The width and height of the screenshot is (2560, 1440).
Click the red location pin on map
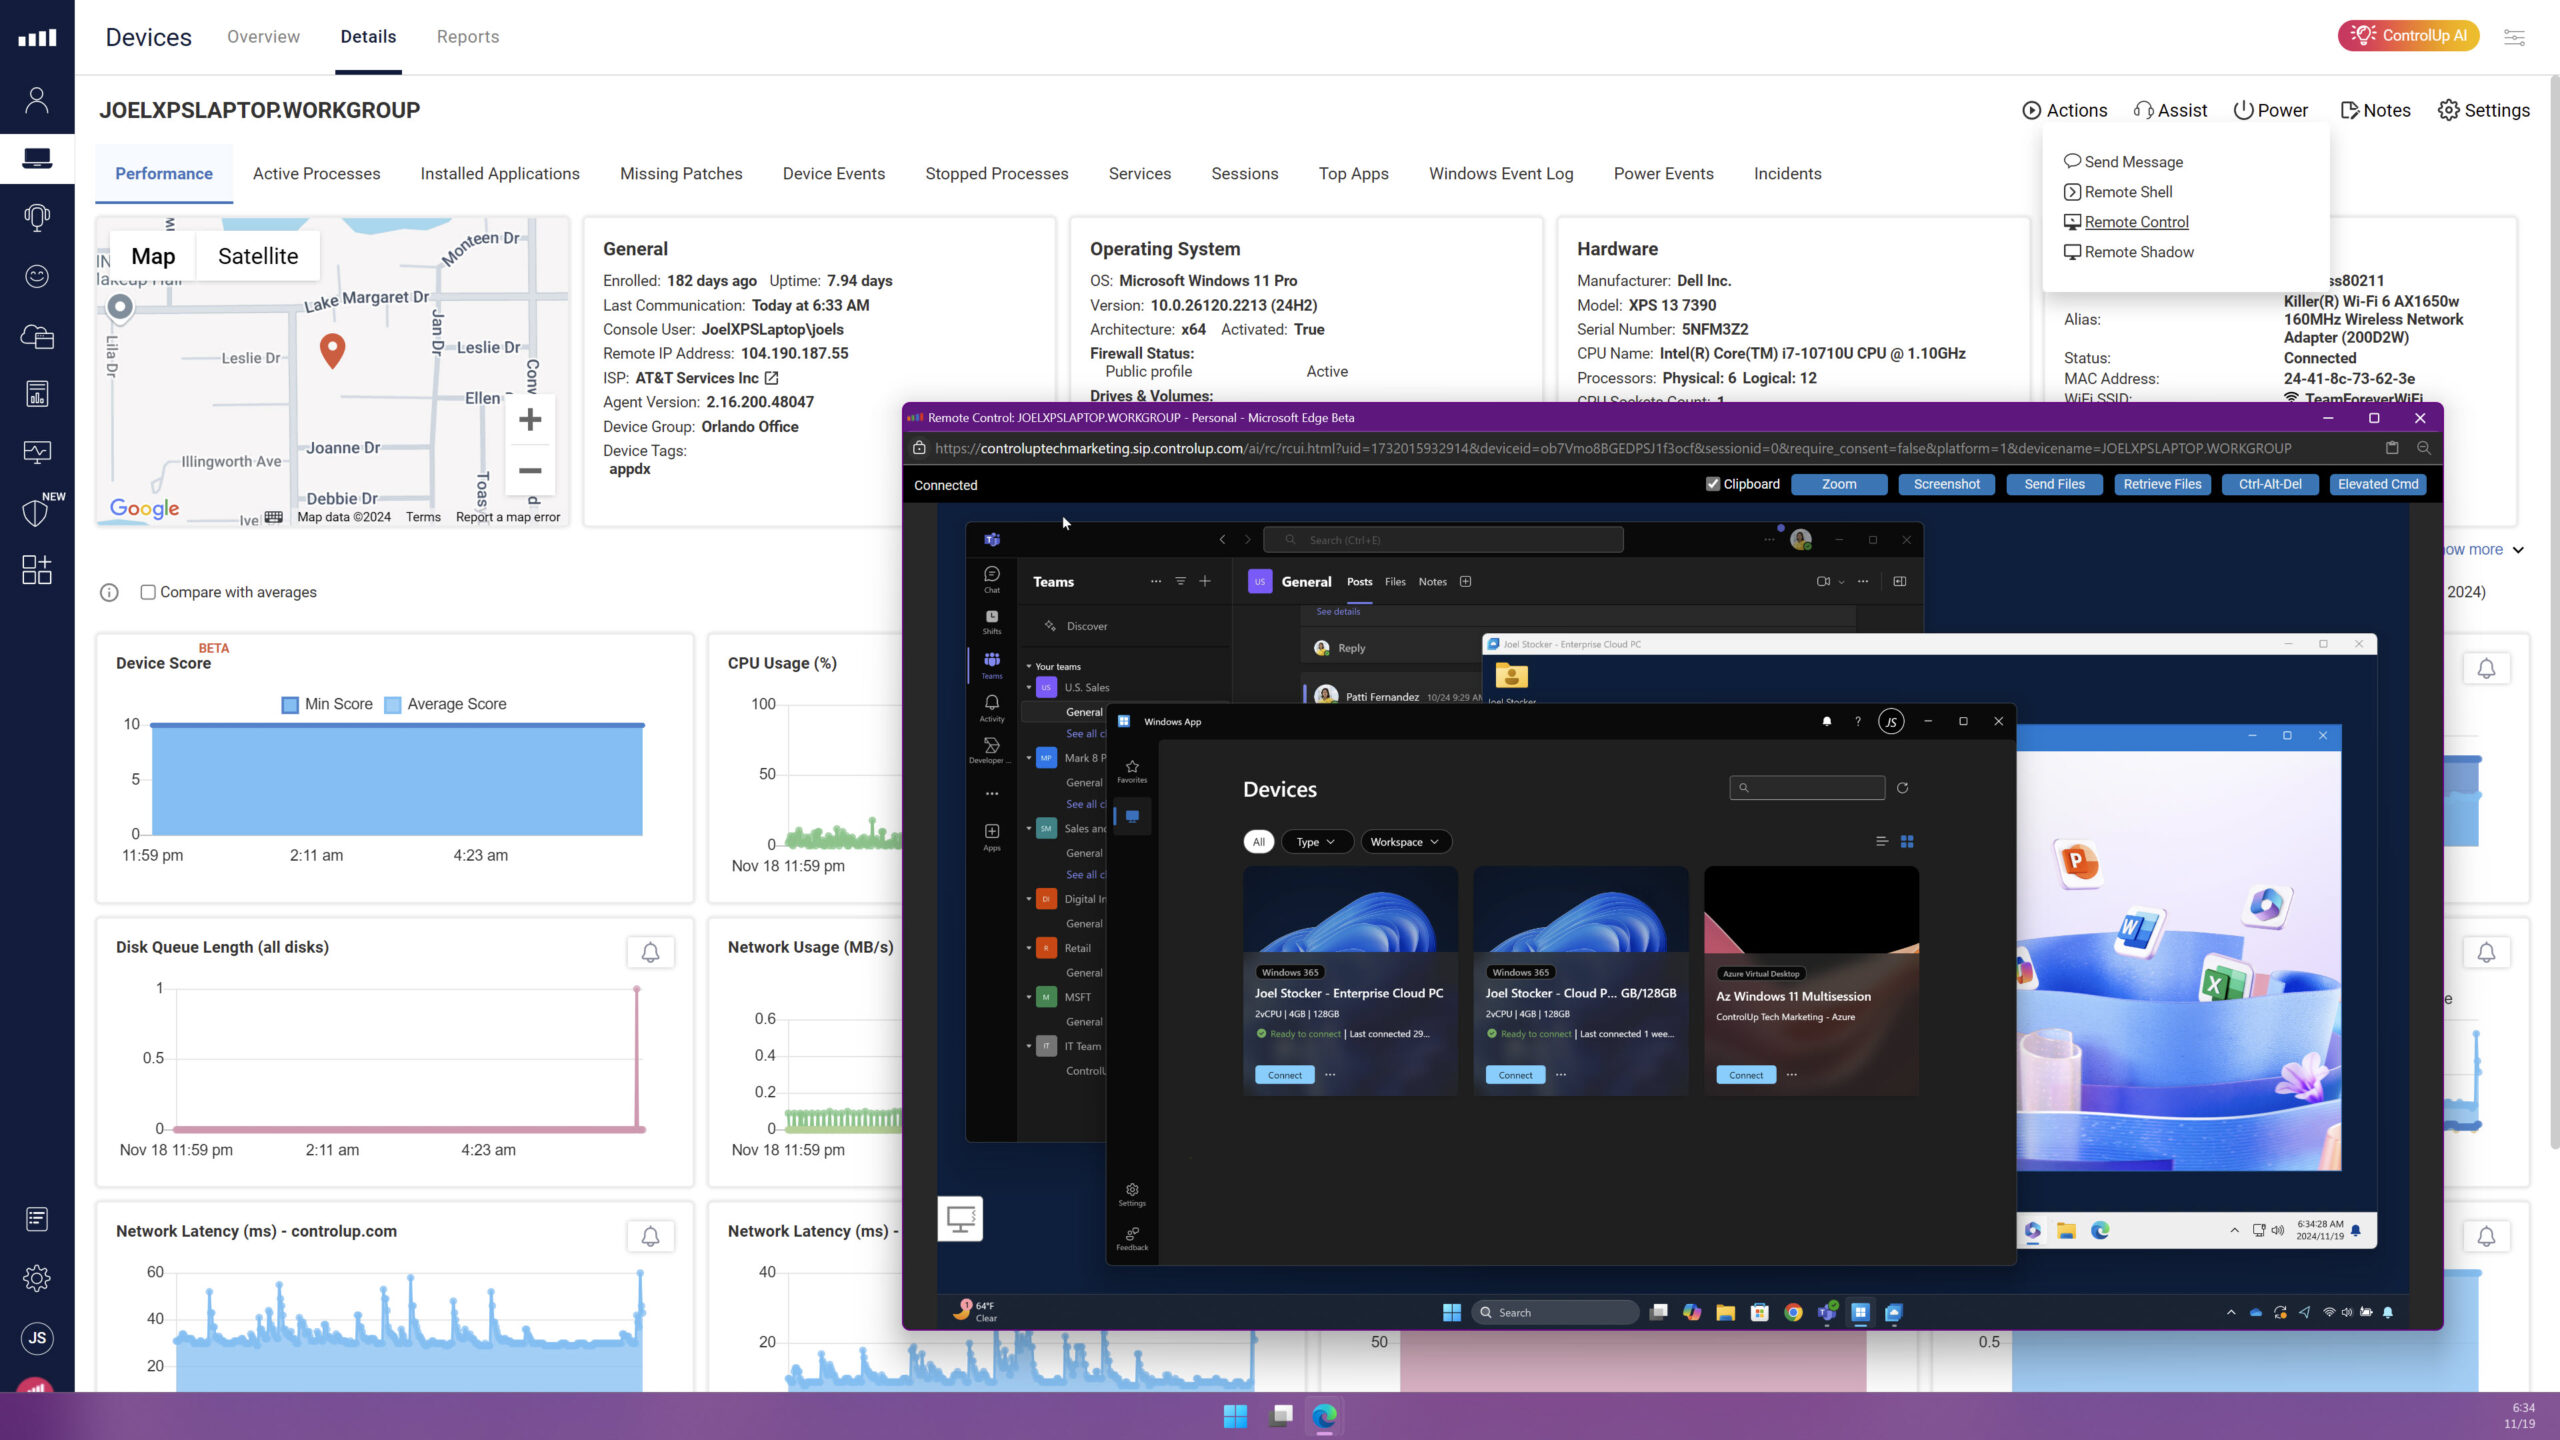pyautogui.click(x=332, y=350)
